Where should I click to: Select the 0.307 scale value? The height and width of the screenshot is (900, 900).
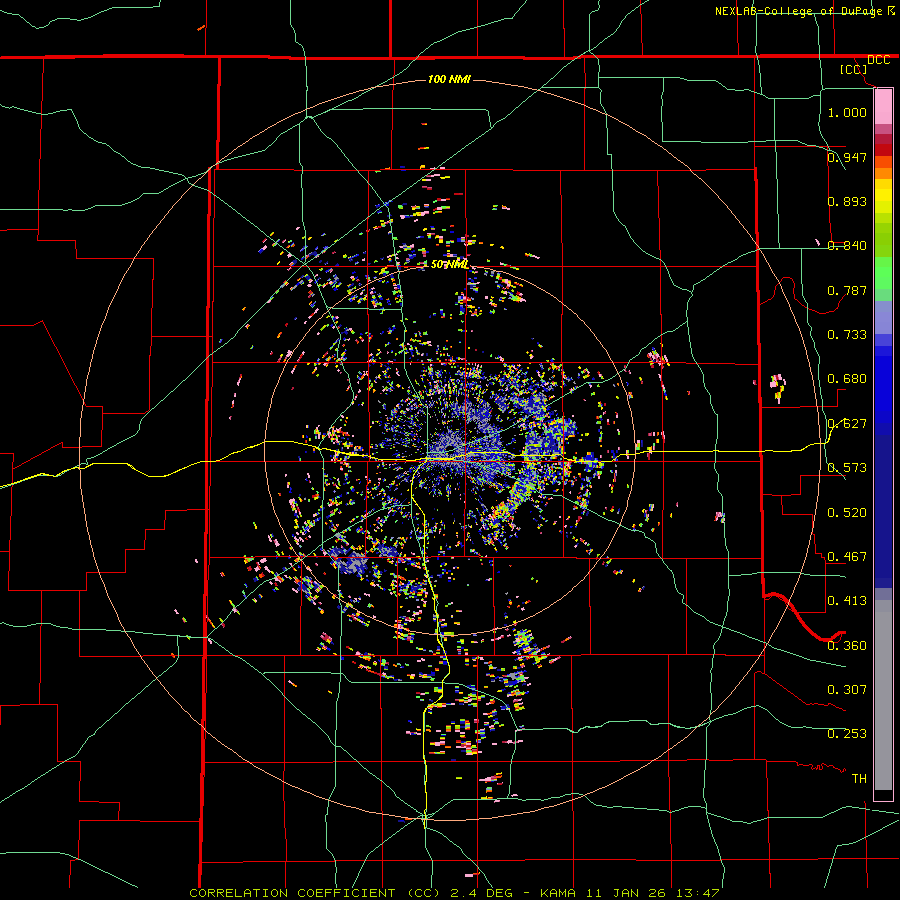click(x=847, y=690)
